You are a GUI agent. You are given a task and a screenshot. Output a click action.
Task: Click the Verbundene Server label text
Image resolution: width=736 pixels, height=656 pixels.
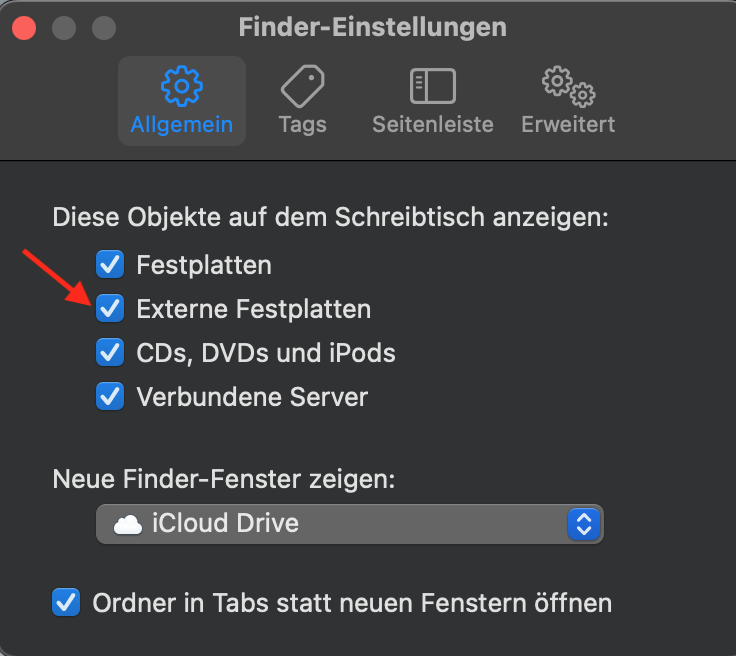[252, 397]
